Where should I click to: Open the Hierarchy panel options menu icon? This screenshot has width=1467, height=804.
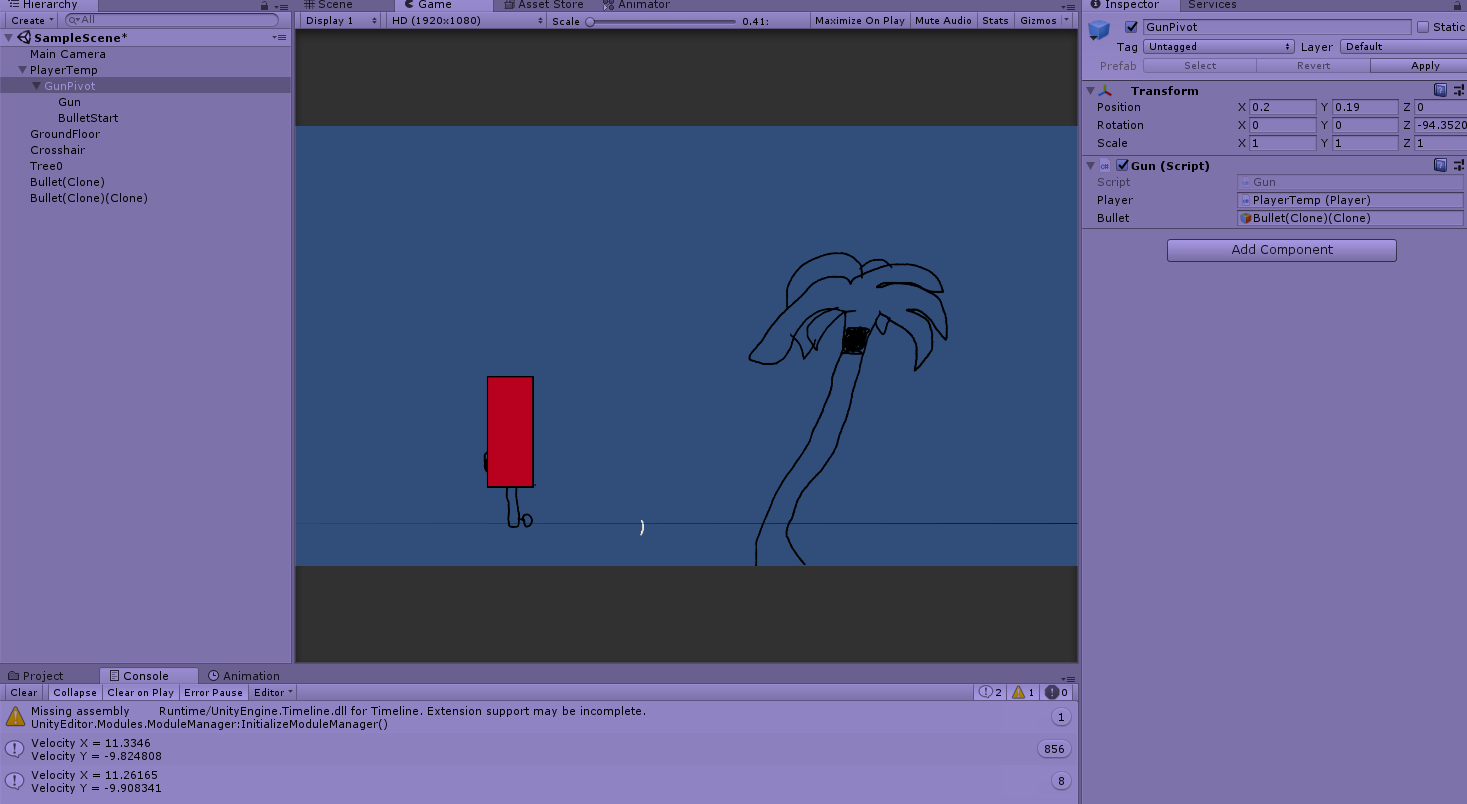click(x=281, y=5)
